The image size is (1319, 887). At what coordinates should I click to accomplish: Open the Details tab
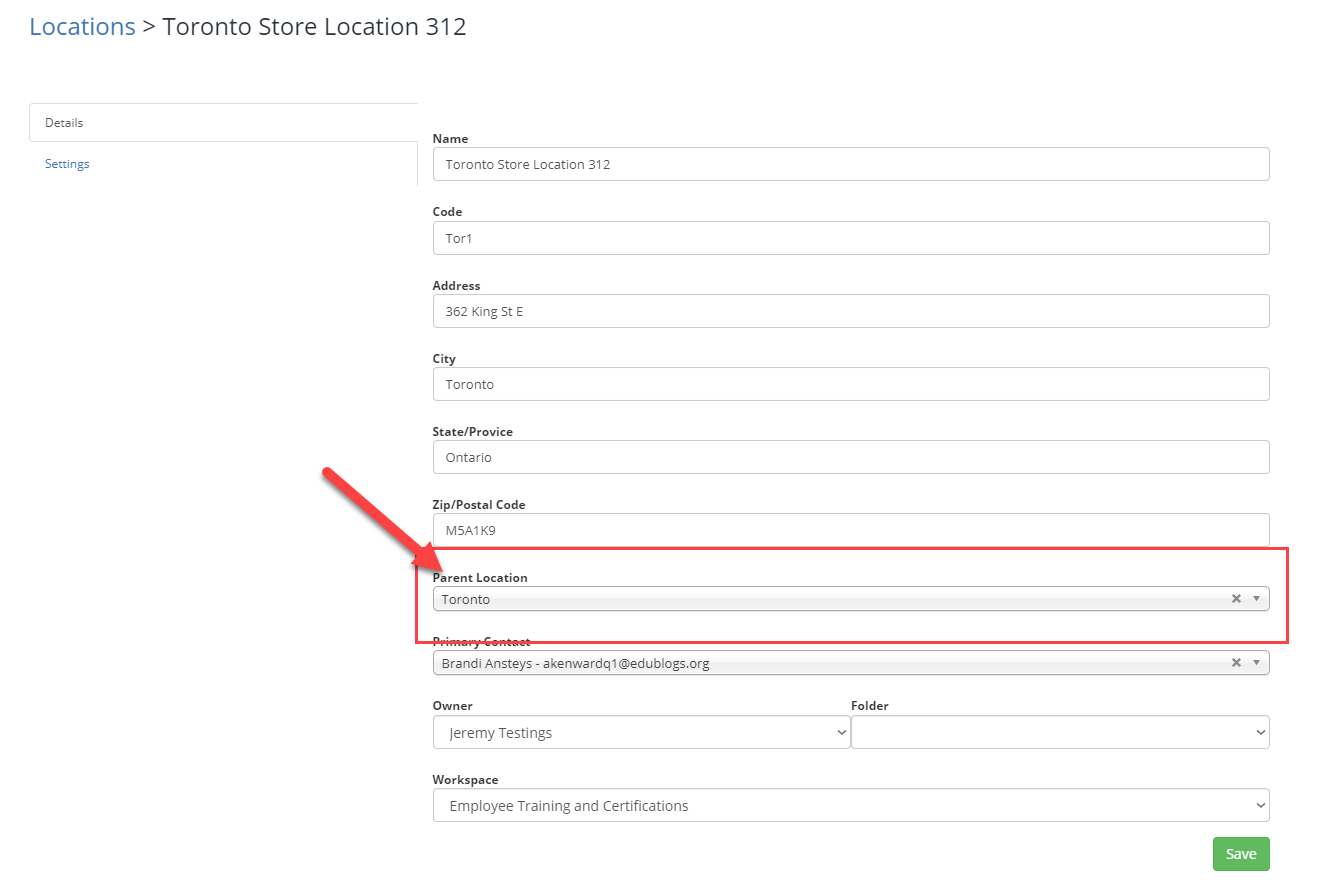223,122
